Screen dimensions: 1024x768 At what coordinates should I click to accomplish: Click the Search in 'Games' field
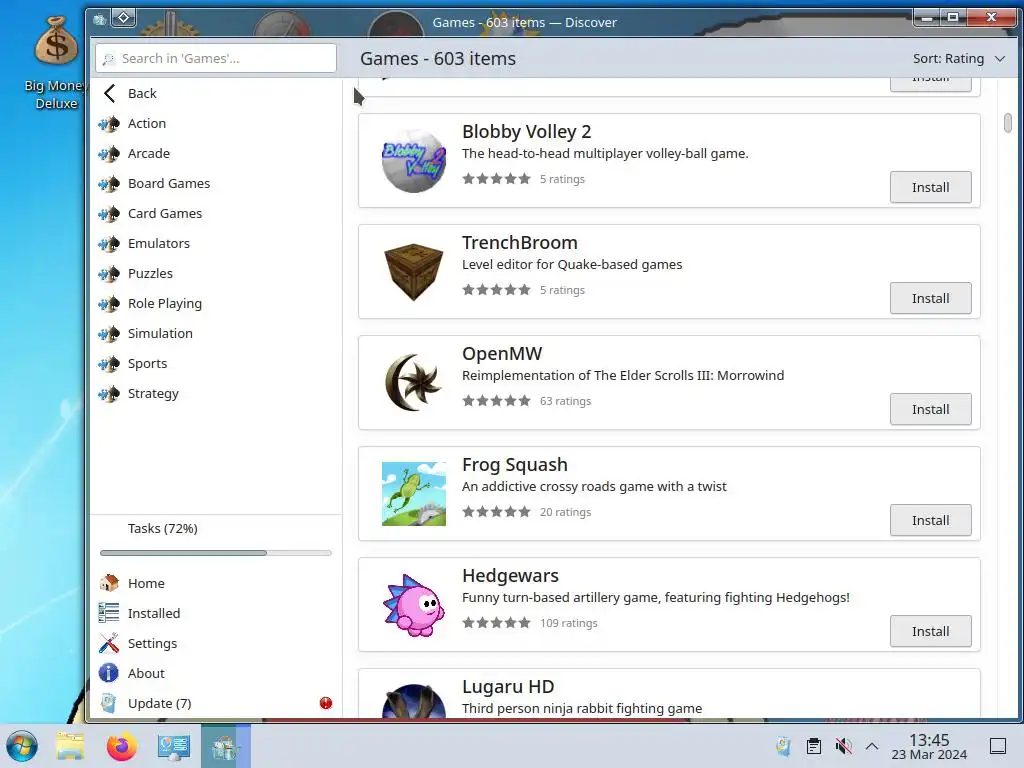click(216, 59)
